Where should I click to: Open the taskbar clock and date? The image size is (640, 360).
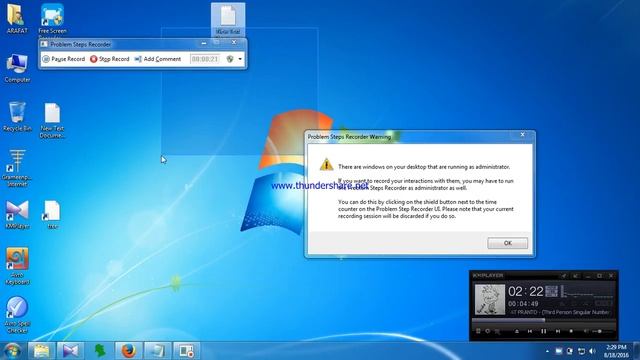coord(616,351)
